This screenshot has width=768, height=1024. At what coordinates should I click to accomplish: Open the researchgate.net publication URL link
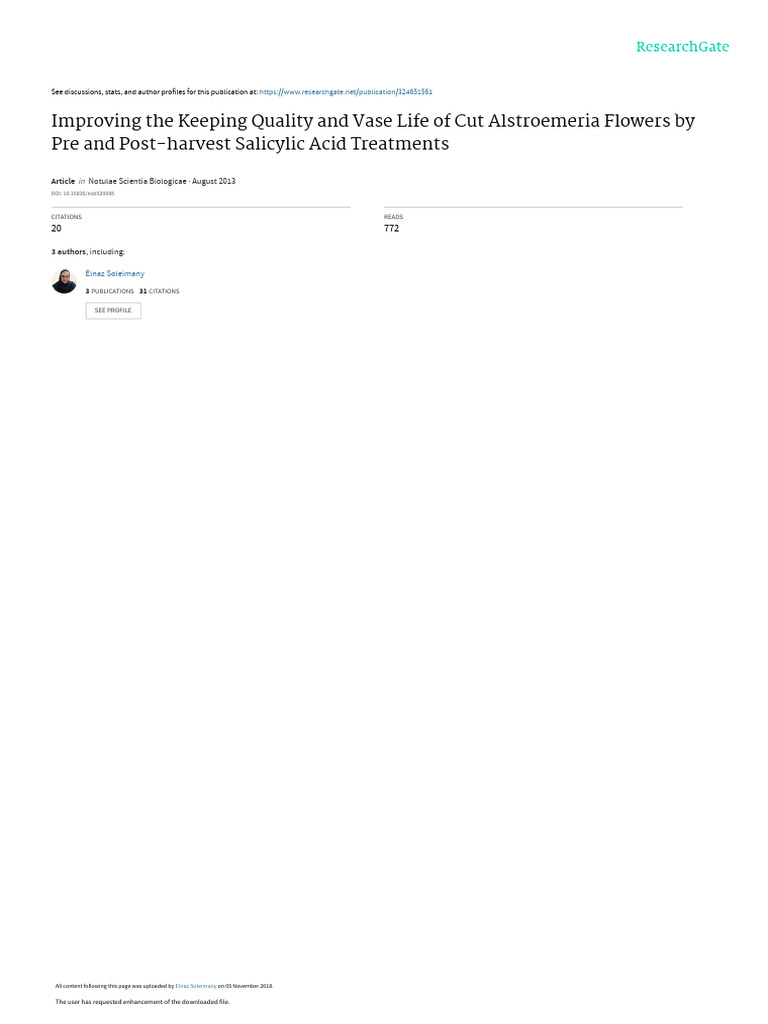345,92
